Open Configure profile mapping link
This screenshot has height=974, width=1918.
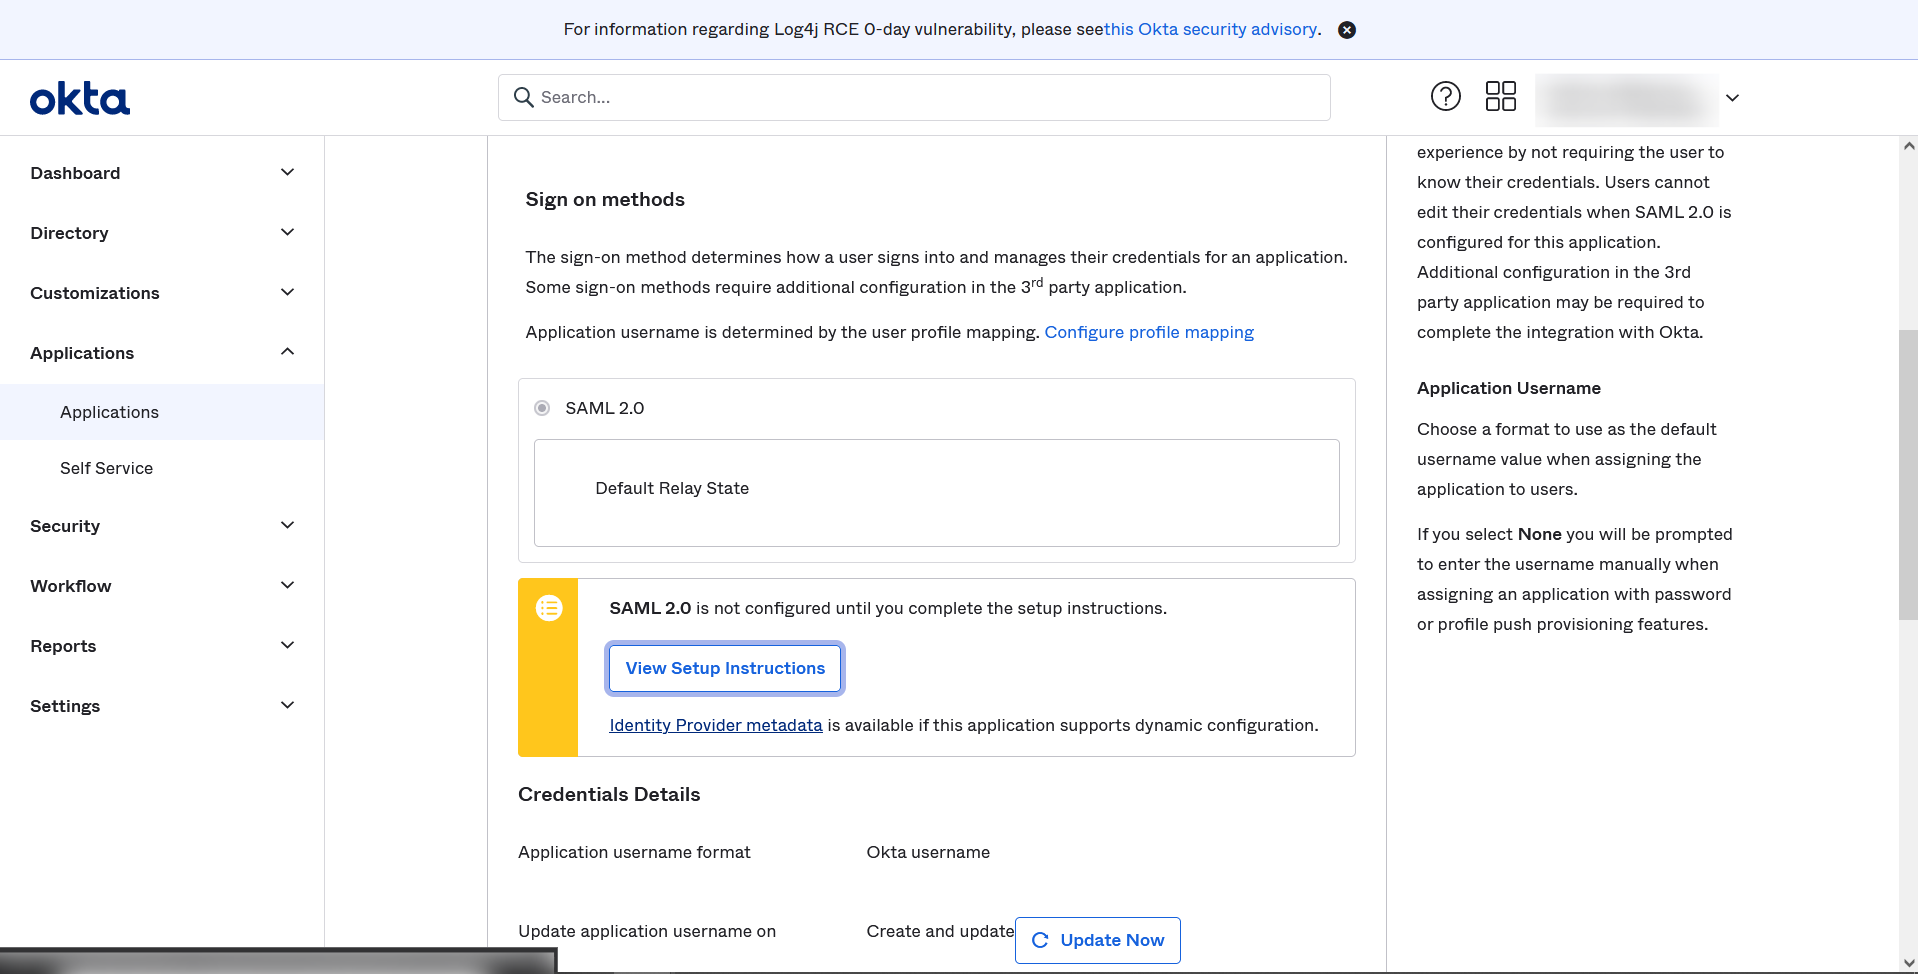point(1148,332)
